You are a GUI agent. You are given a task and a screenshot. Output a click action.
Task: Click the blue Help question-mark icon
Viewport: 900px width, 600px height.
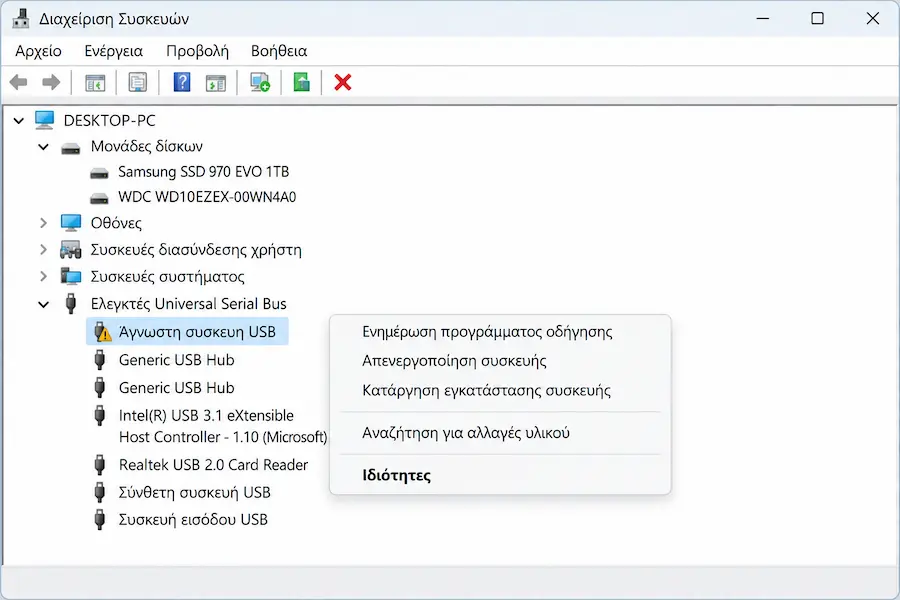182,82
